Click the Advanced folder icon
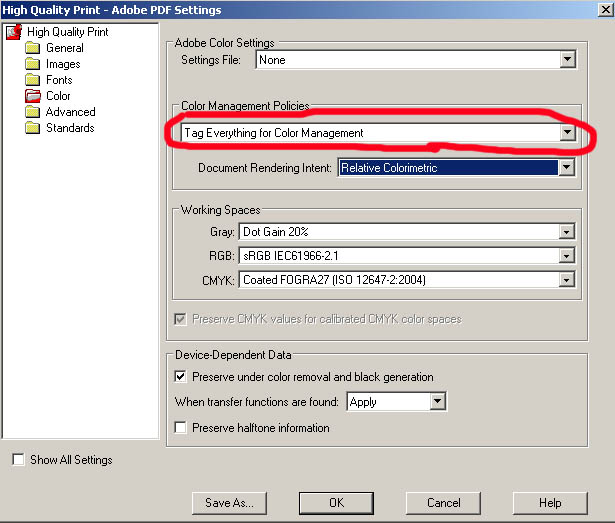This screenshot has height=523, width=615. [x=33, y=112]
